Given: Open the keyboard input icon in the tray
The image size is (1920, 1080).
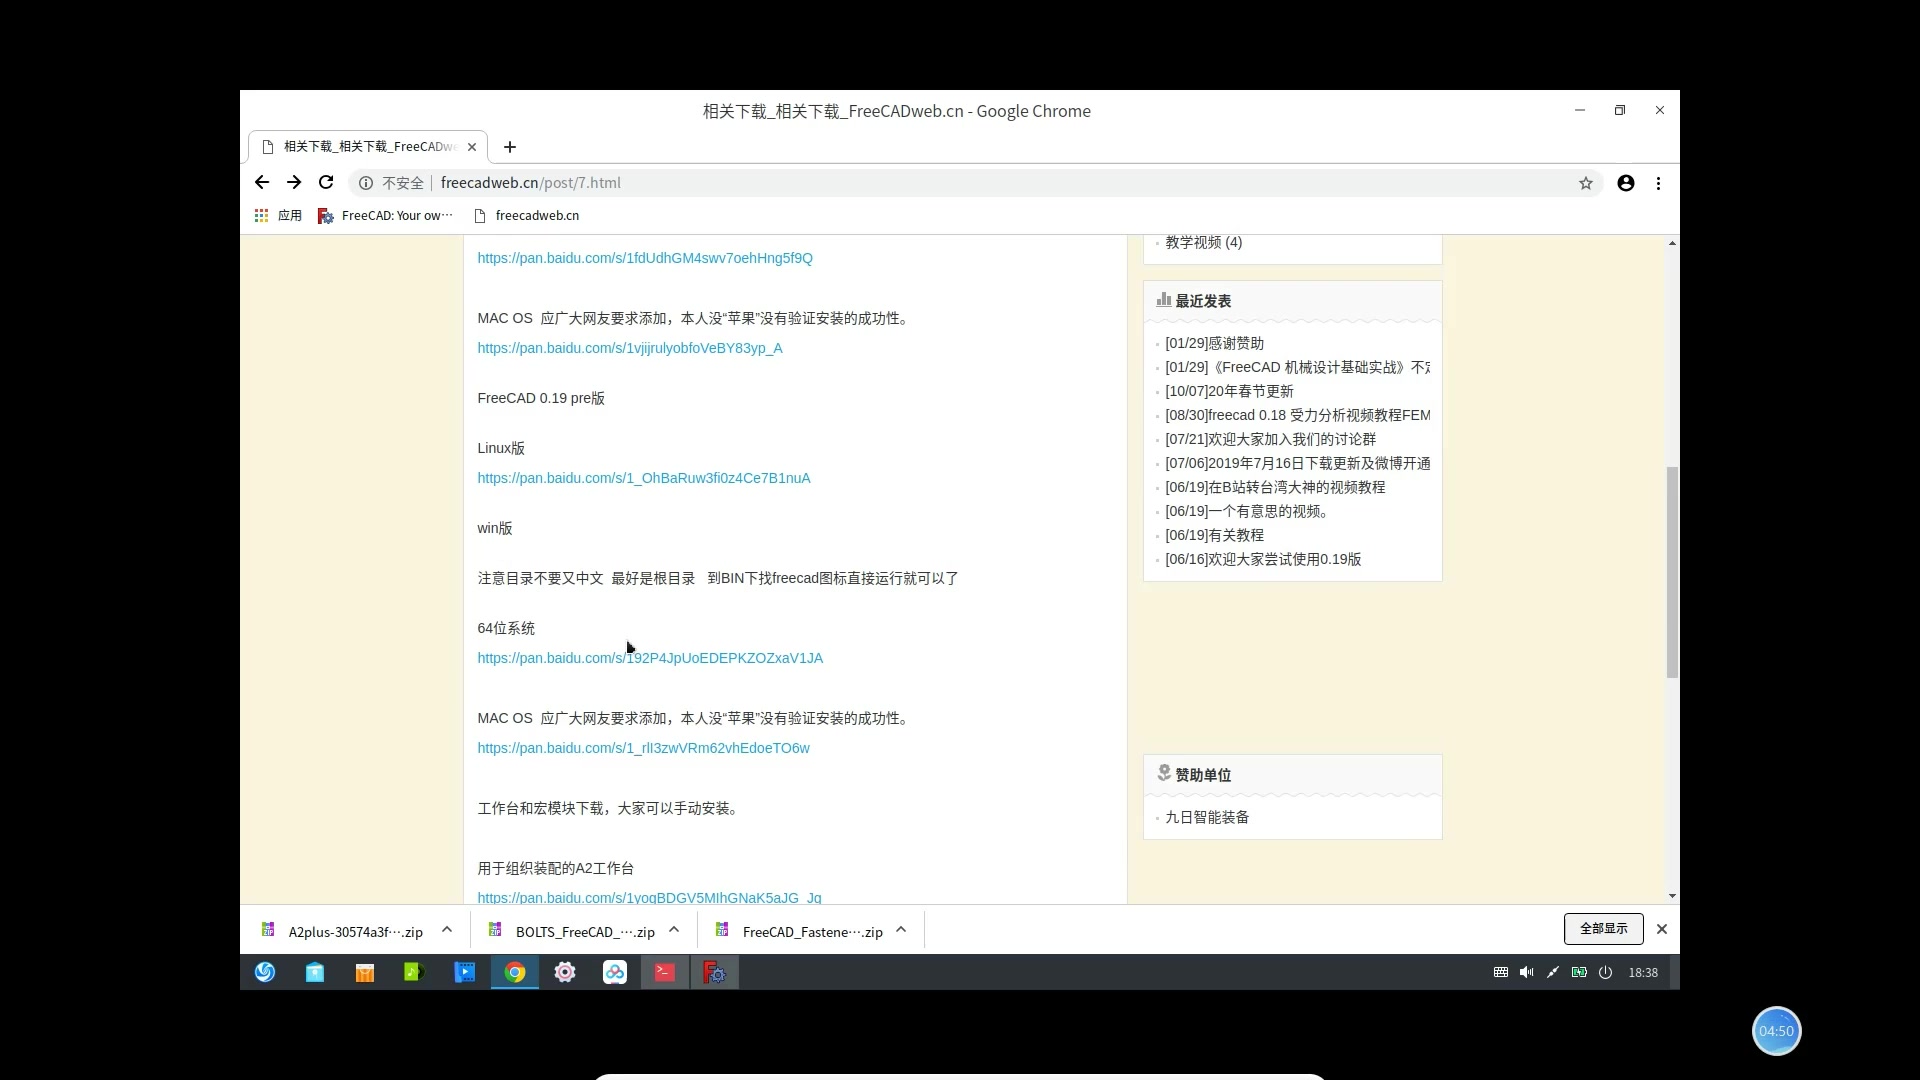Looking at the screenshot, I should 1500,972.
